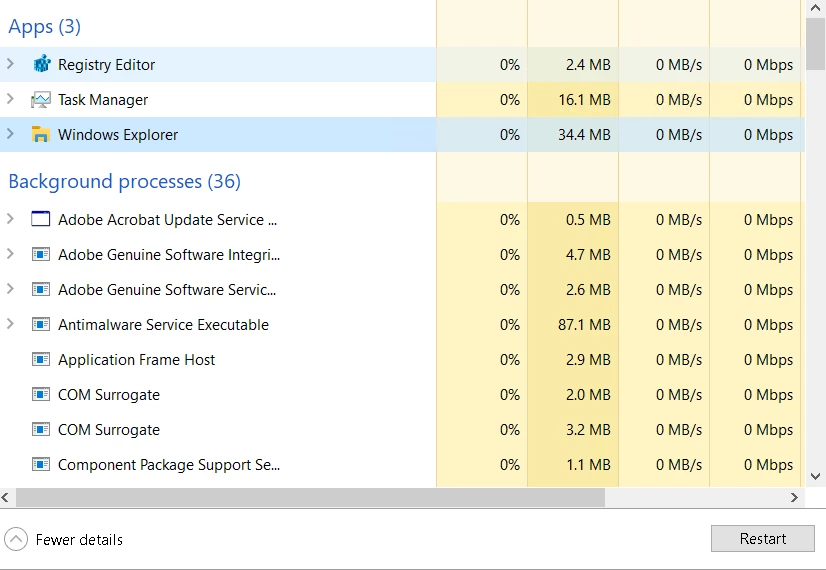
Task: Expand Antimalware Service Executable entry
Action: click(10, 323)
